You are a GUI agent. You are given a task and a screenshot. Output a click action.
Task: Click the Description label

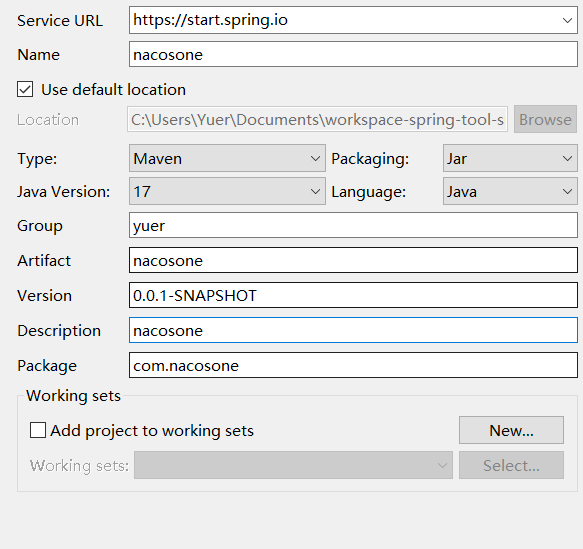tap(59, 330)
